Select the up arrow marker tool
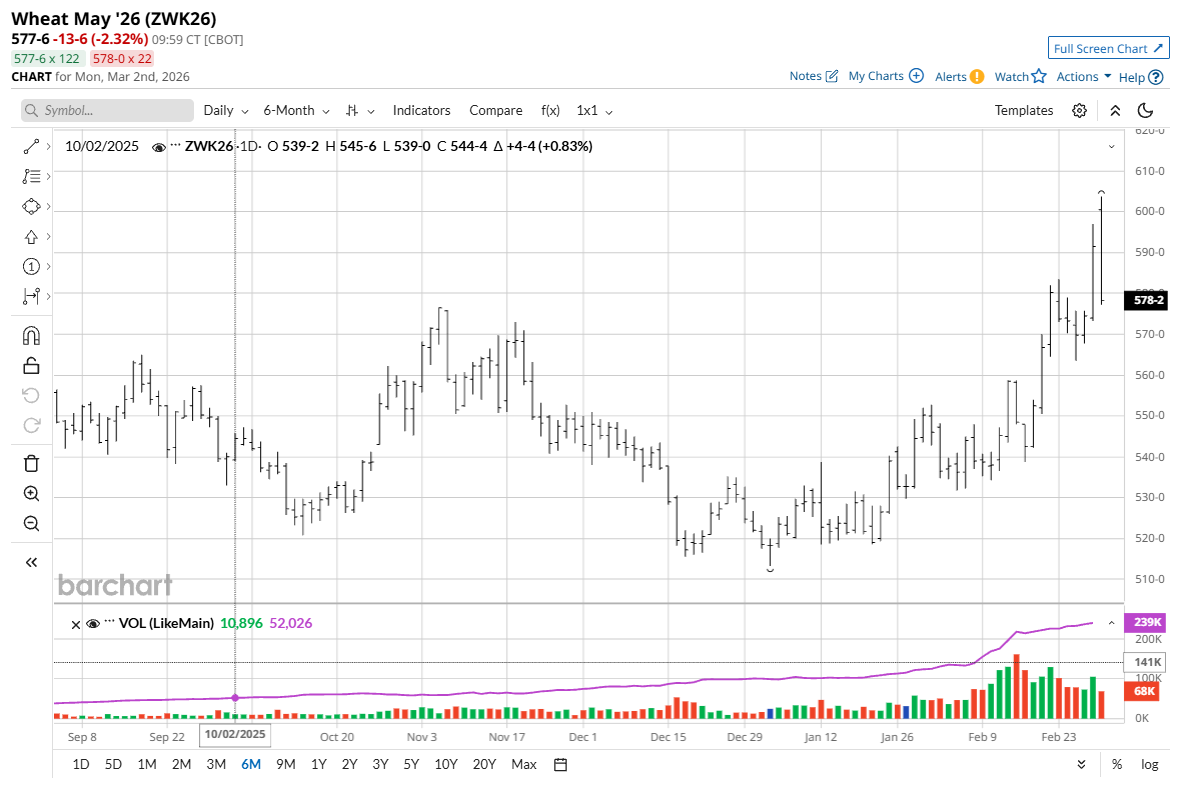 click(31, 237)
